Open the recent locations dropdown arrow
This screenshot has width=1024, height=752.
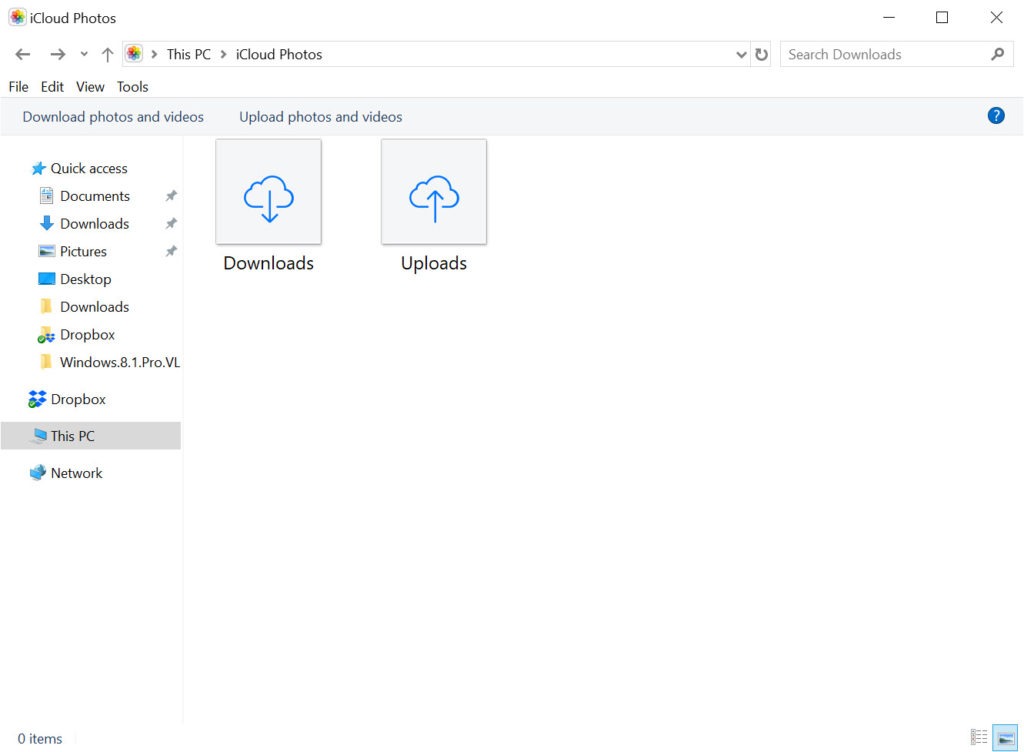point(84,55)
